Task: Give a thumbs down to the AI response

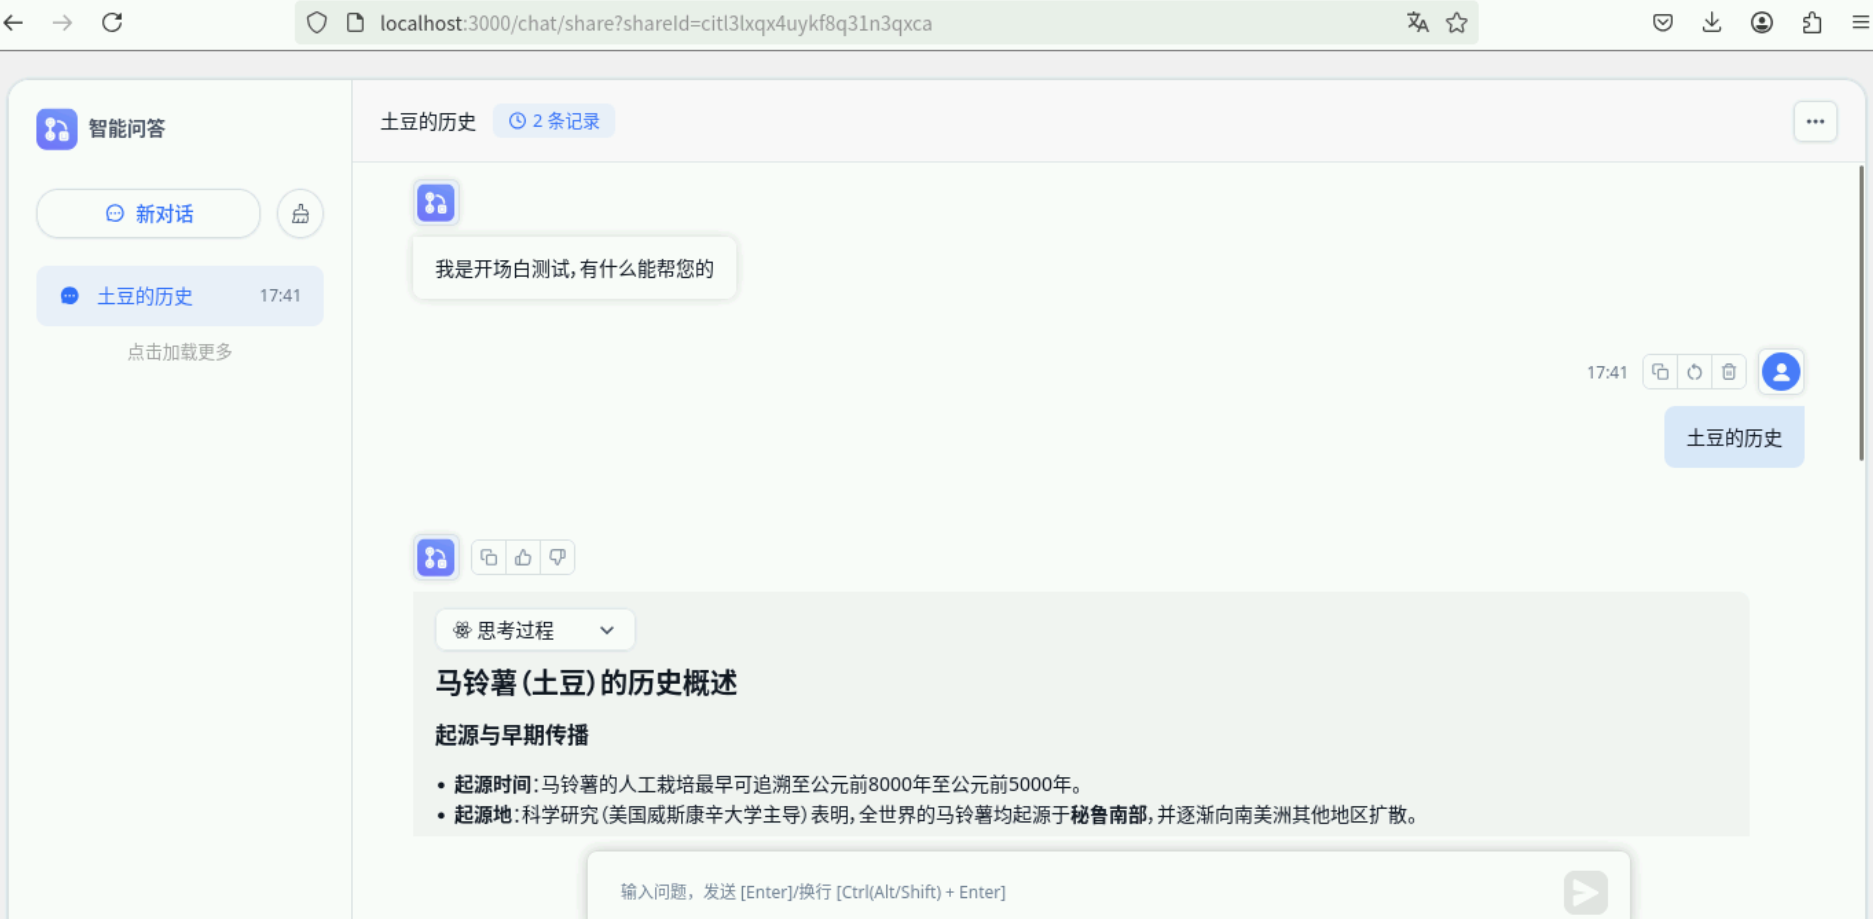Action: [x=558, y=557]
